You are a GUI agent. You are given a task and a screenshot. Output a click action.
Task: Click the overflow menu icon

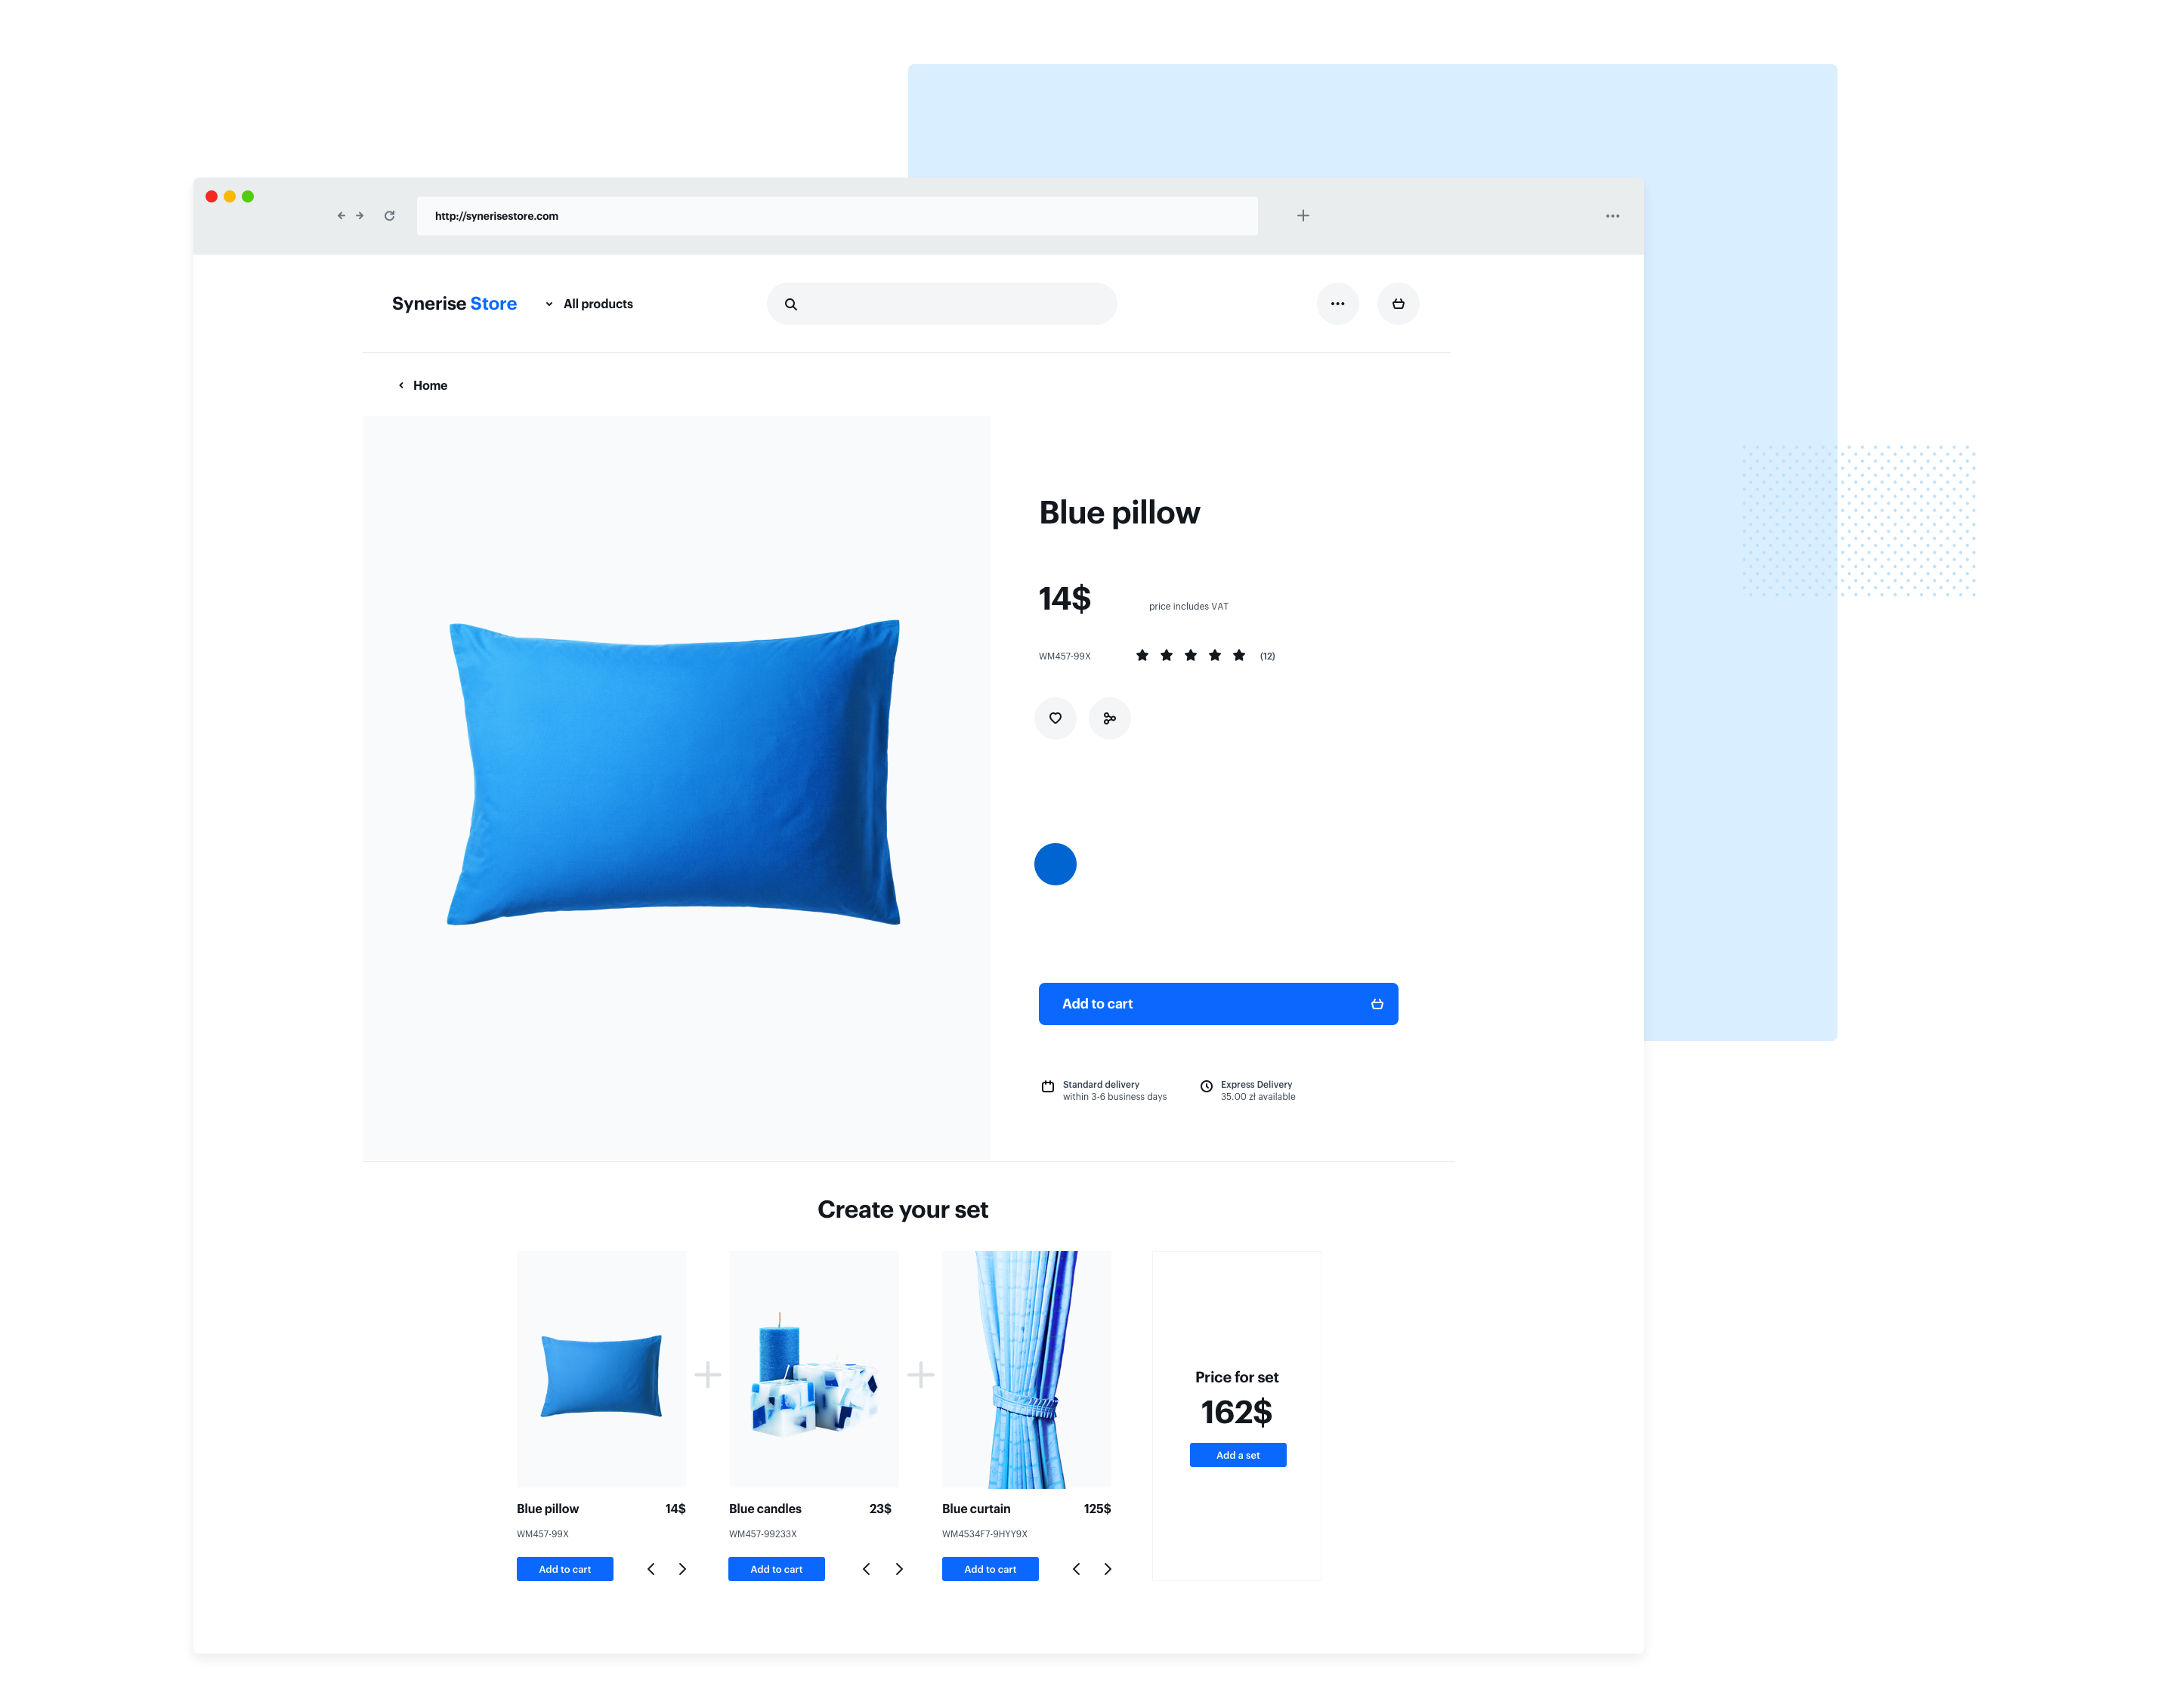click(x=1339, y=302)
